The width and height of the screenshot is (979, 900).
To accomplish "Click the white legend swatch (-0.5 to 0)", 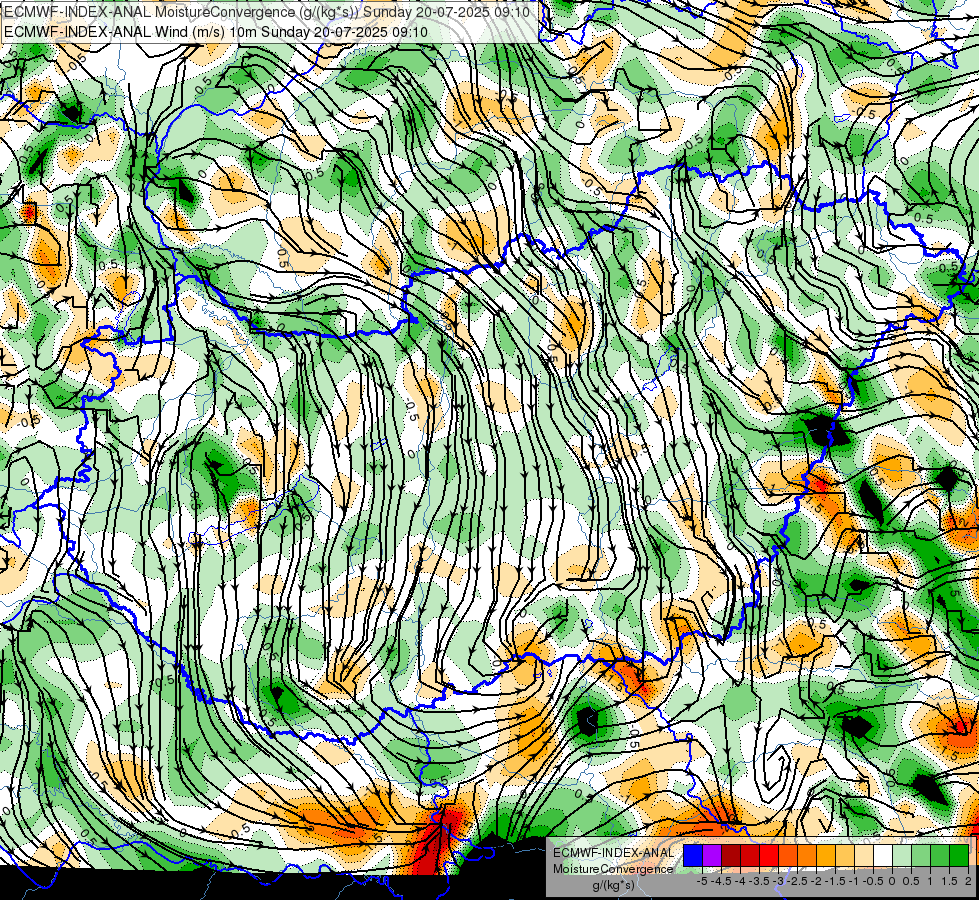I will (x=883, y=855).
